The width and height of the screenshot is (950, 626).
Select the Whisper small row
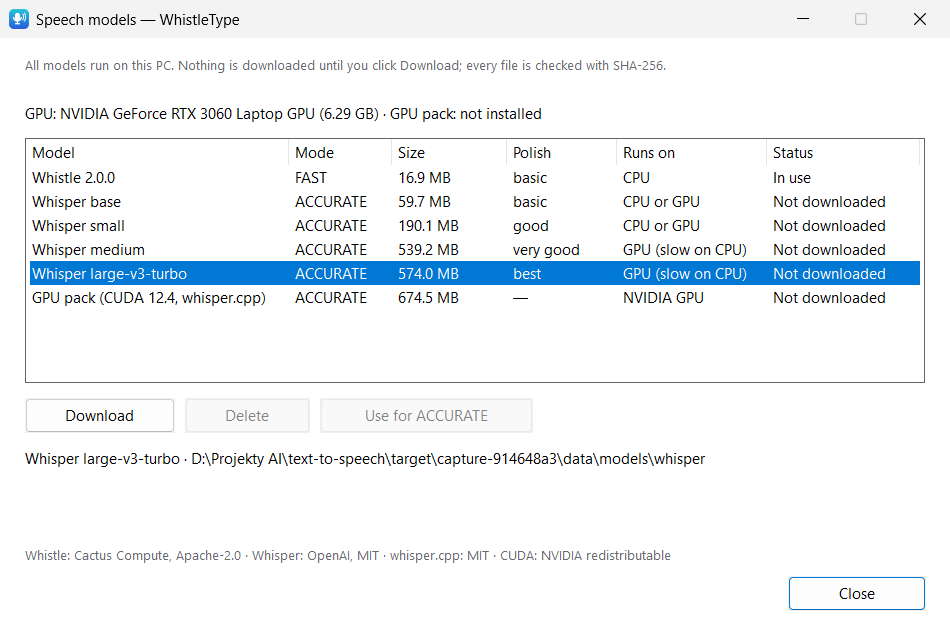point(475,226)
